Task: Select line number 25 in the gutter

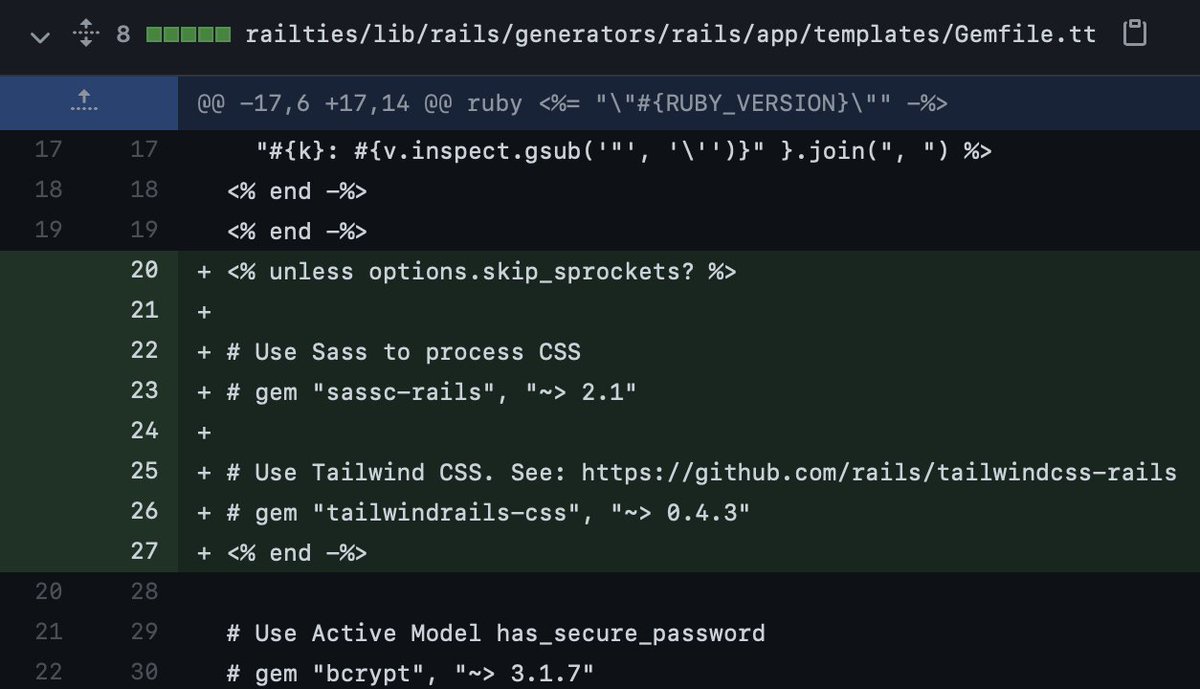Action: click(x=144, y=471)
